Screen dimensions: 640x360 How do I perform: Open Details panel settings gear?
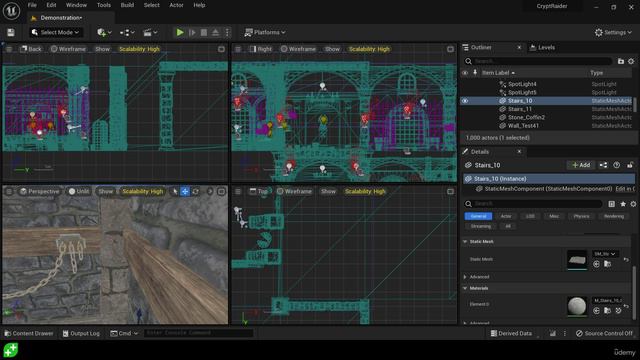pos(633,204)
